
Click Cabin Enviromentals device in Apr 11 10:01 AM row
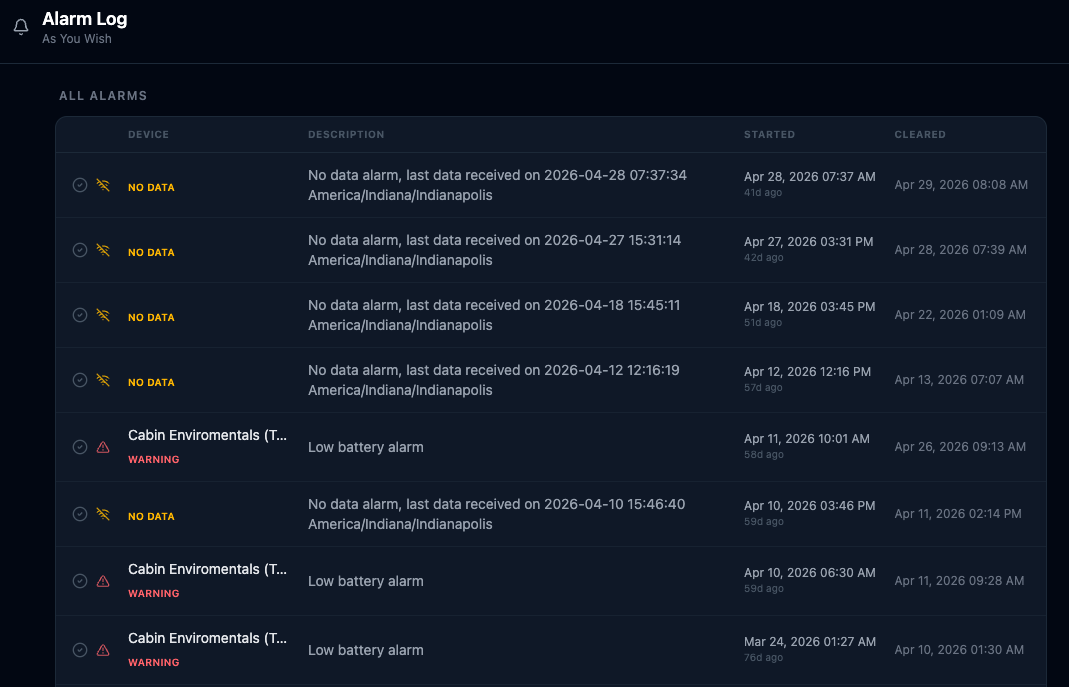coord(207,436)
